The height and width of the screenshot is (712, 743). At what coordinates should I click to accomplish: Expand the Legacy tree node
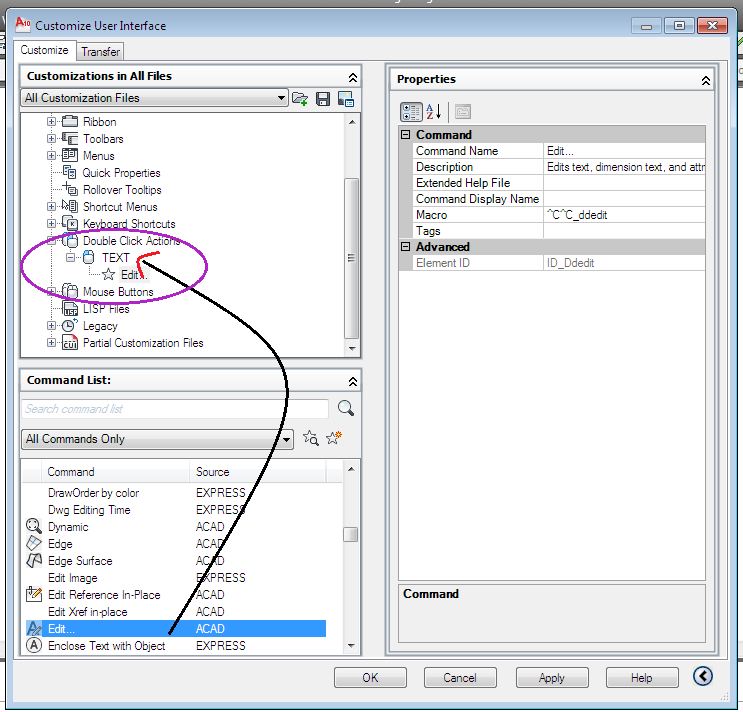click(51, 326)
